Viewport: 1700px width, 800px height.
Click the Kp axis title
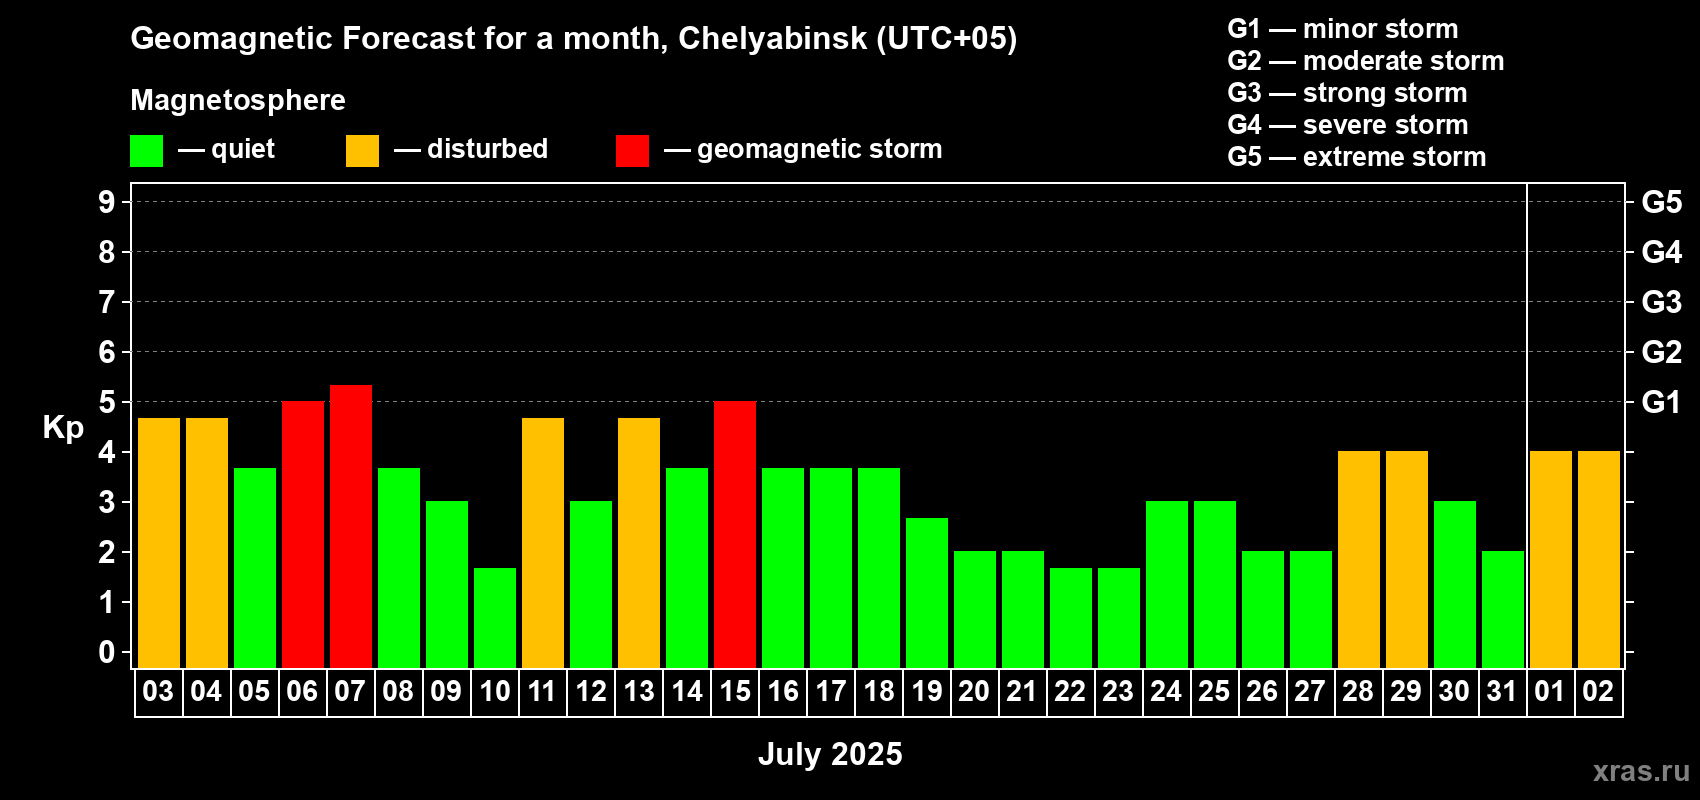pos(63,428)
